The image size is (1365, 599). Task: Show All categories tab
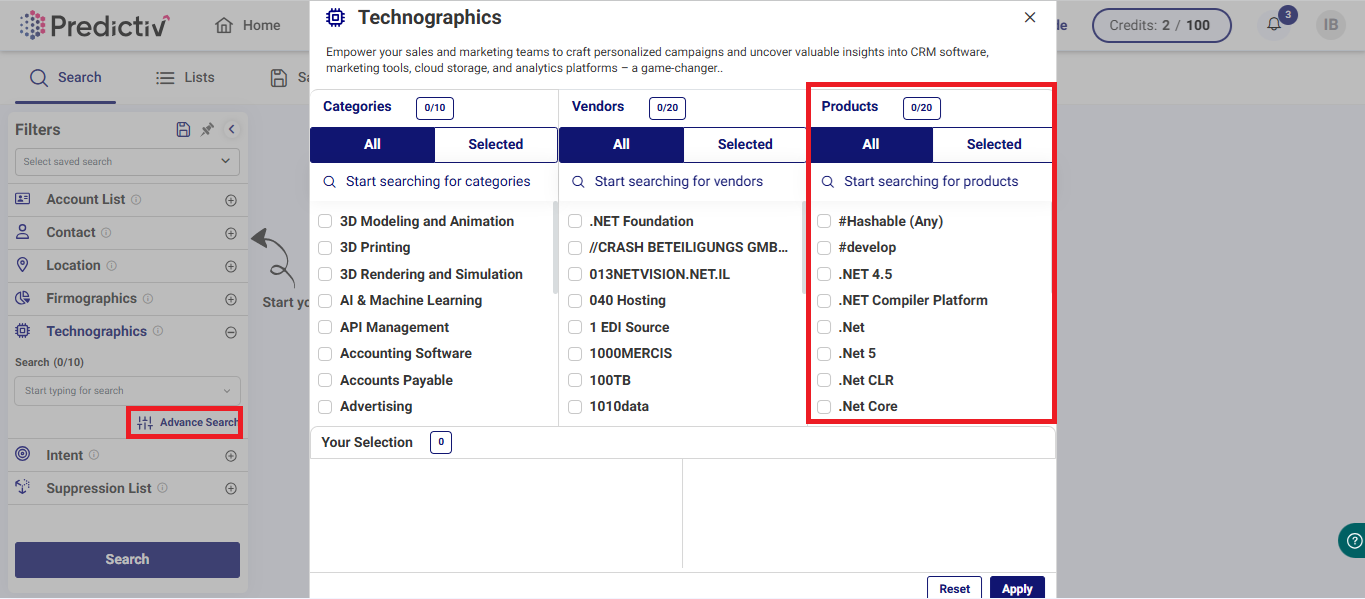point(372,144)
